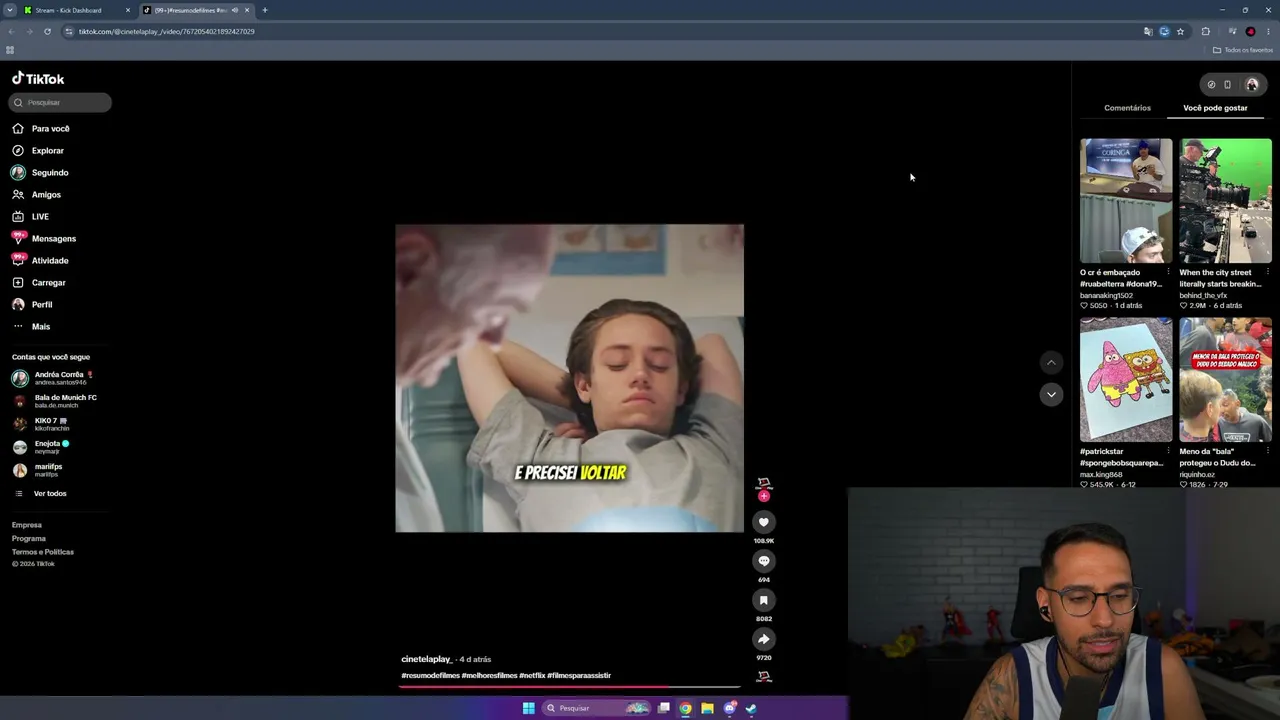Viewport: 1280px width, 720px height.
Task: Click the phone icon in top-right pill
Action: [1228, 85]
